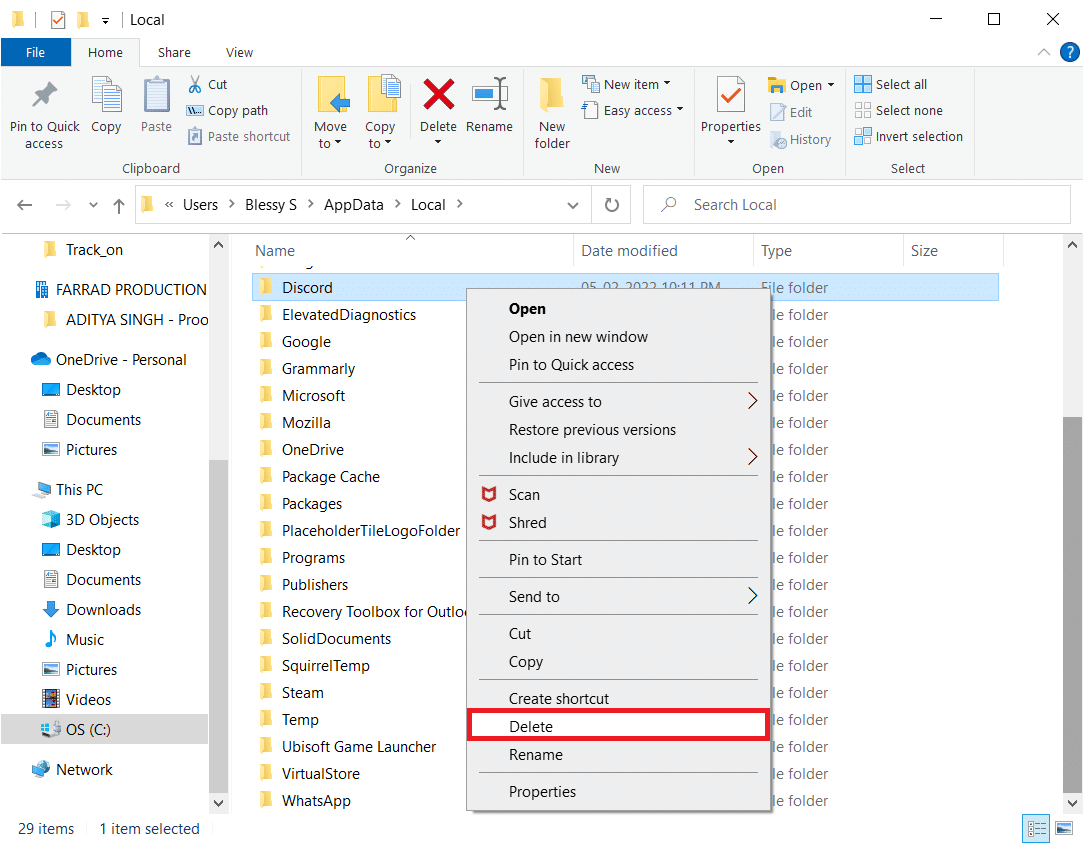
Task: Open Properties from the ribbon checkmark icon
Action: pos(731,95)
